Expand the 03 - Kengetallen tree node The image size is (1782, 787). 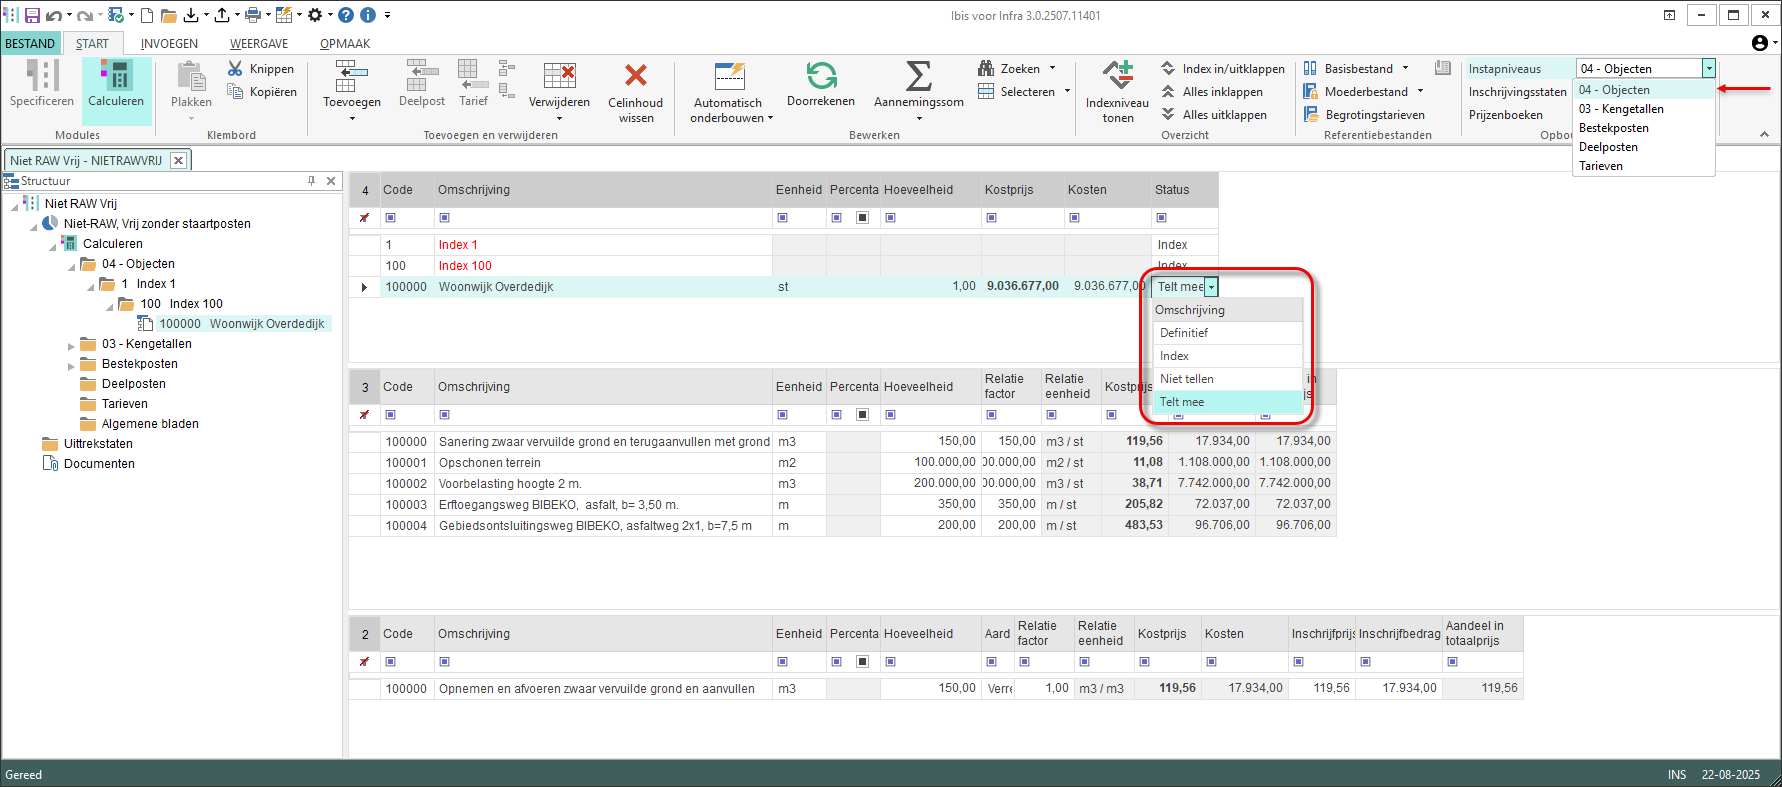tap(71, 346)
